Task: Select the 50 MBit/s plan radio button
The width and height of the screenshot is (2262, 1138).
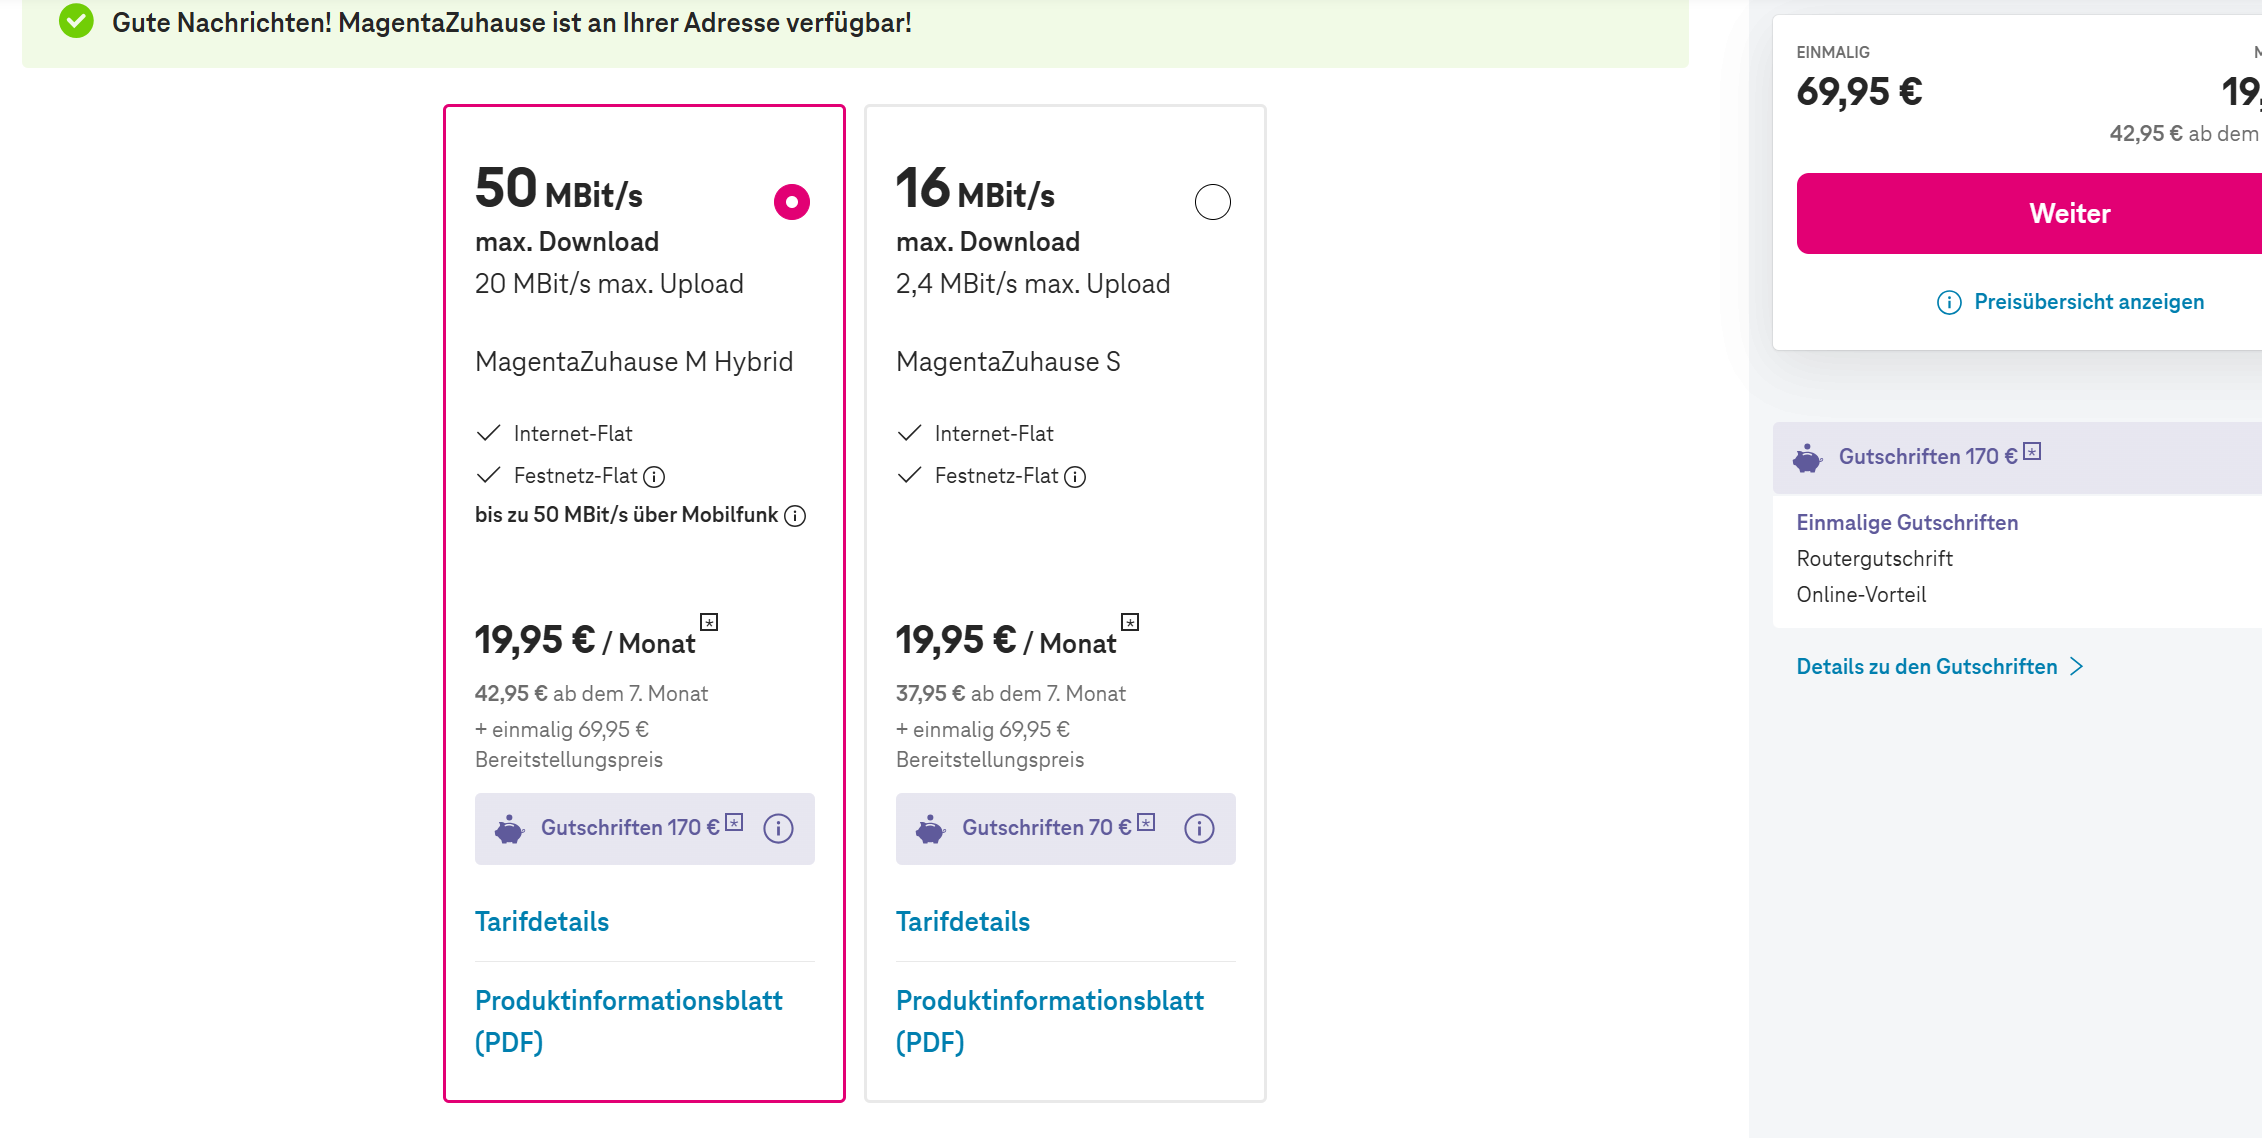Action: [792, 202]
